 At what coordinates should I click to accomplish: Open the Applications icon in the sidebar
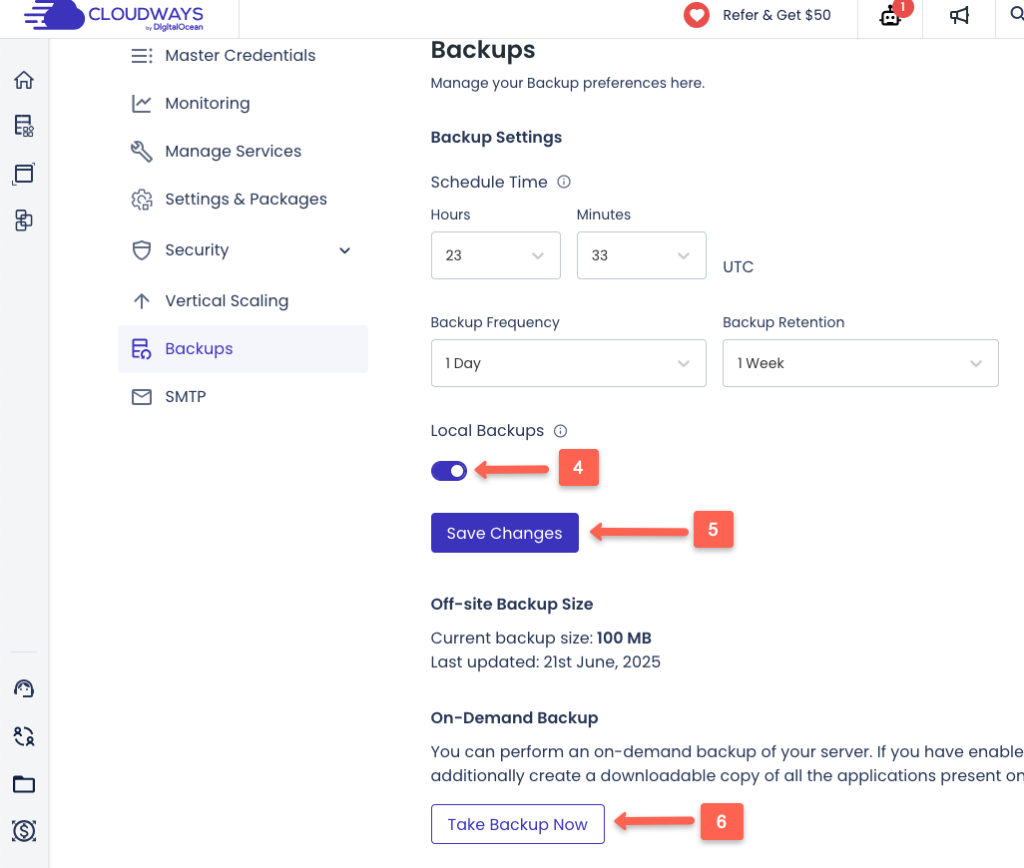point(23,172)
